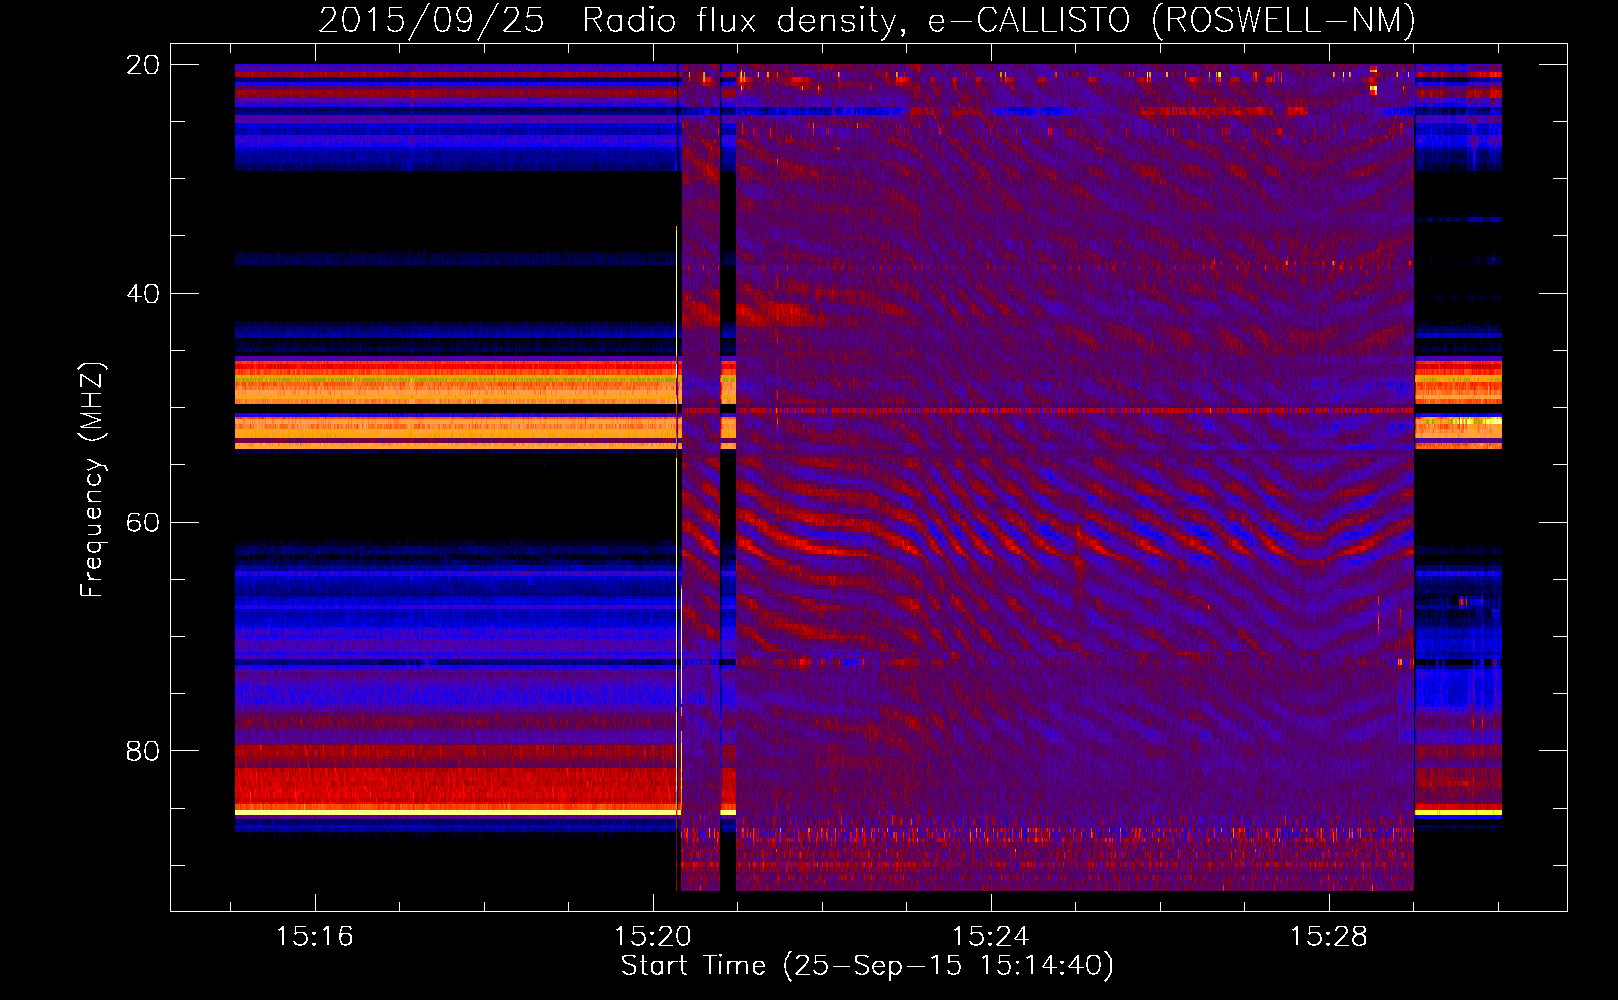Click the 'Start Time (25-Sep-15 15:14:40)' x-axis label
Image resolution: width=1618 pixels, height=1000 pixels.
pyautogui.click(x=867, y=966)
